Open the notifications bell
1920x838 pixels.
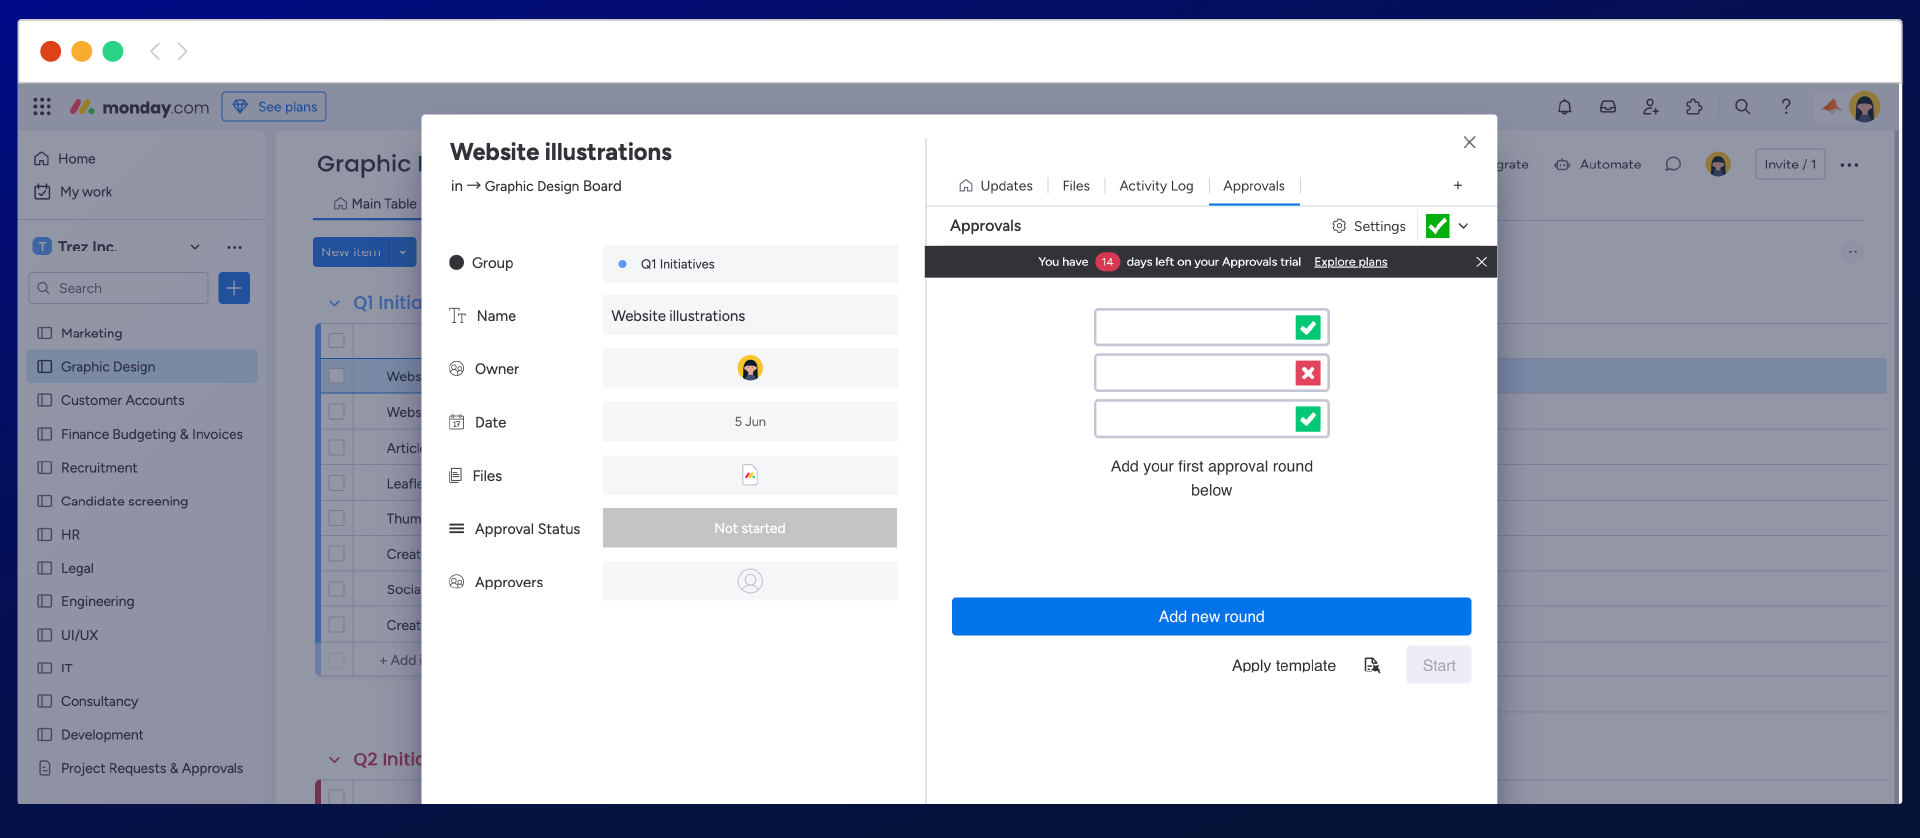[x=1564, y=107]
